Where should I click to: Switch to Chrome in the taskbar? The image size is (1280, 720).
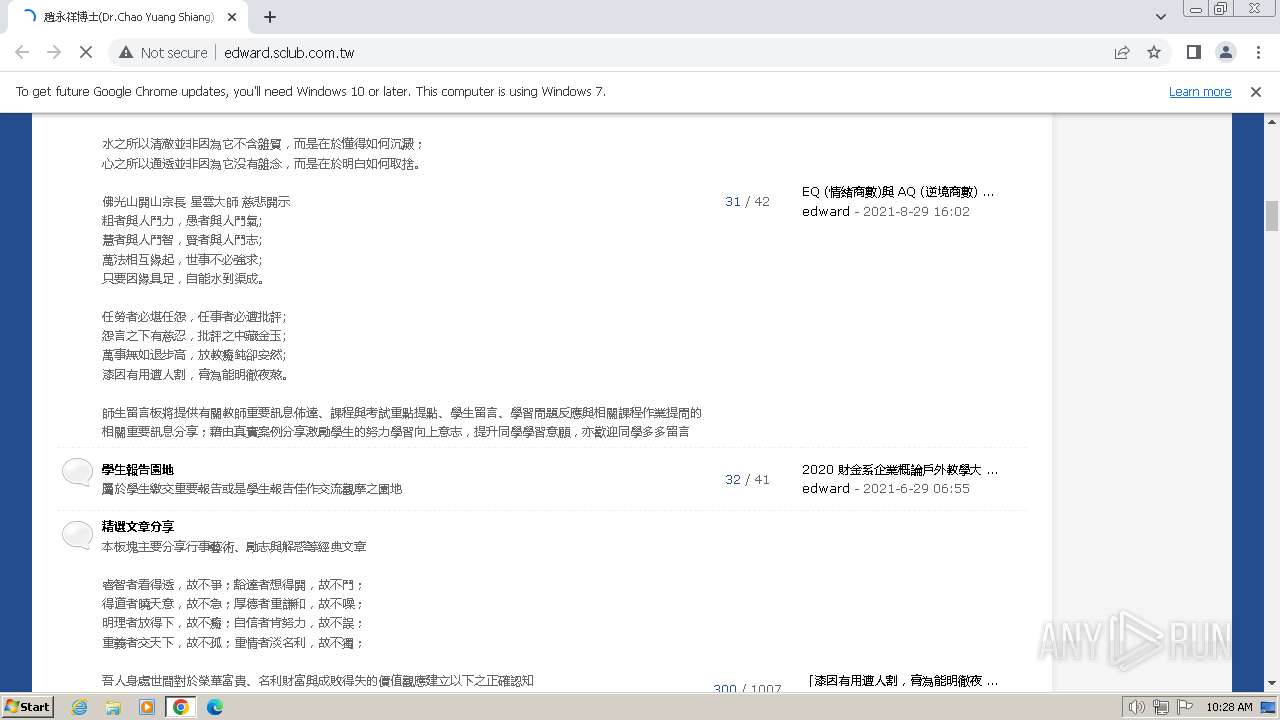(181, 707)
